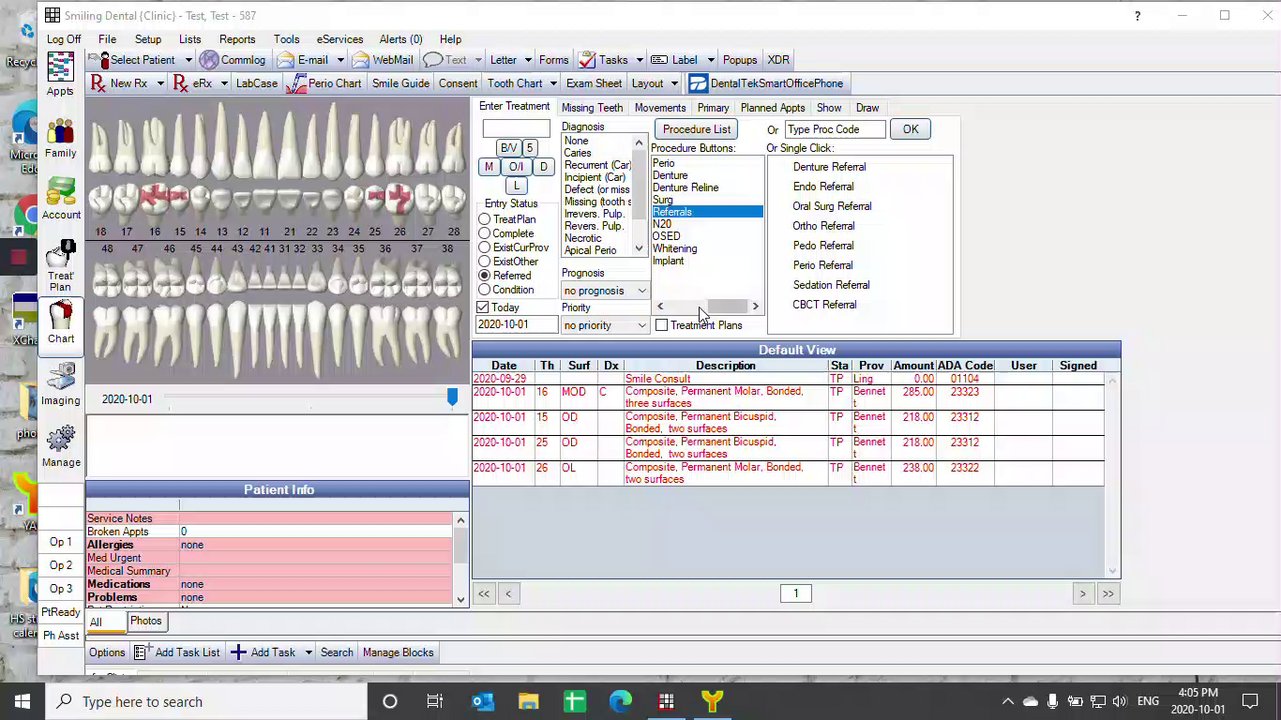Expand the Select Patient dropdown arrow

click(188, 60)
